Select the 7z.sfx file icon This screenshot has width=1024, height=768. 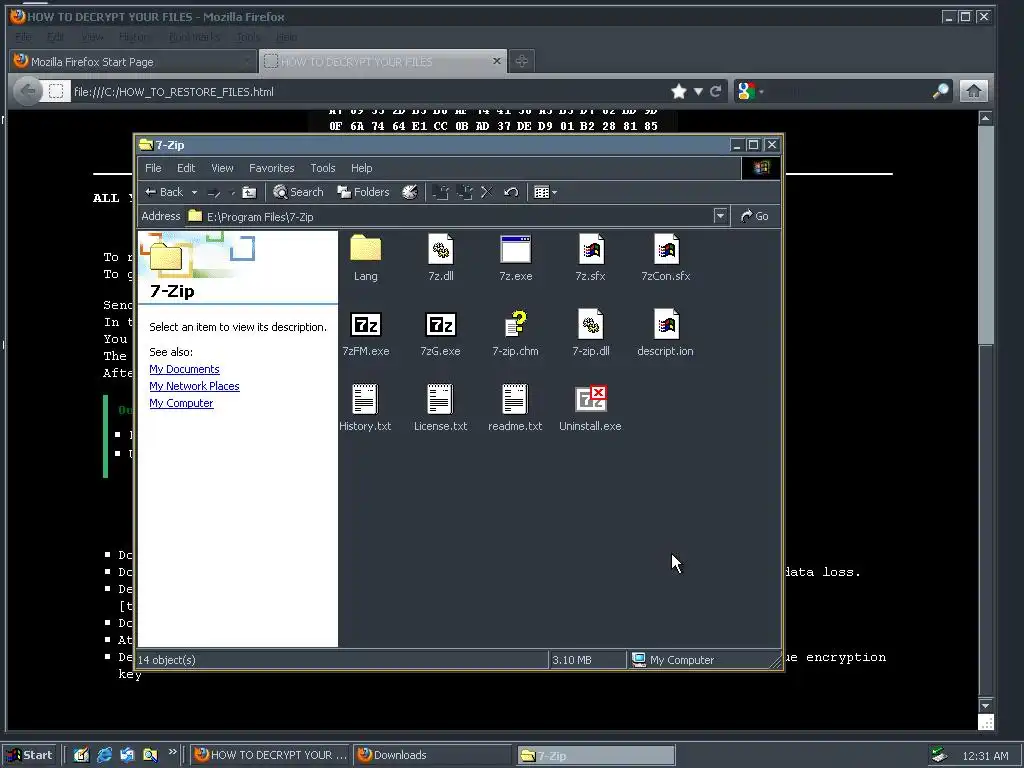click(590, 249)
